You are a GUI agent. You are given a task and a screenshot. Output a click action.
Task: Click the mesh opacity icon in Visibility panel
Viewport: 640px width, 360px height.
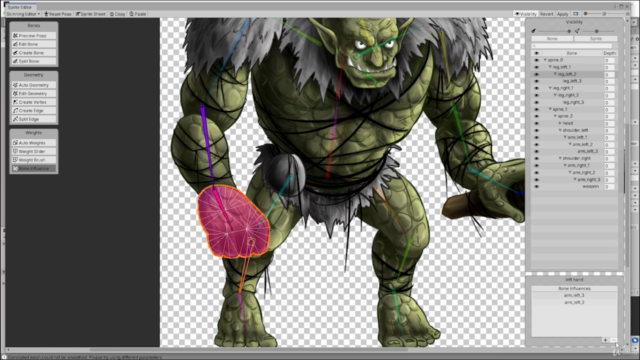coord(577,31)
